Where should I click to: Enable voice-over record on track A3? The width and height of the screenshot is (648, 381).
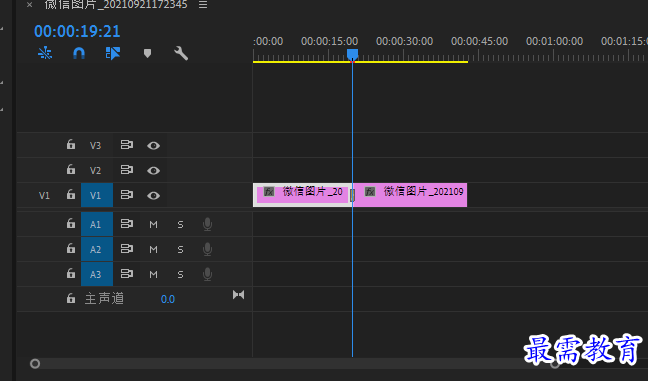click(x=207, y=274)
